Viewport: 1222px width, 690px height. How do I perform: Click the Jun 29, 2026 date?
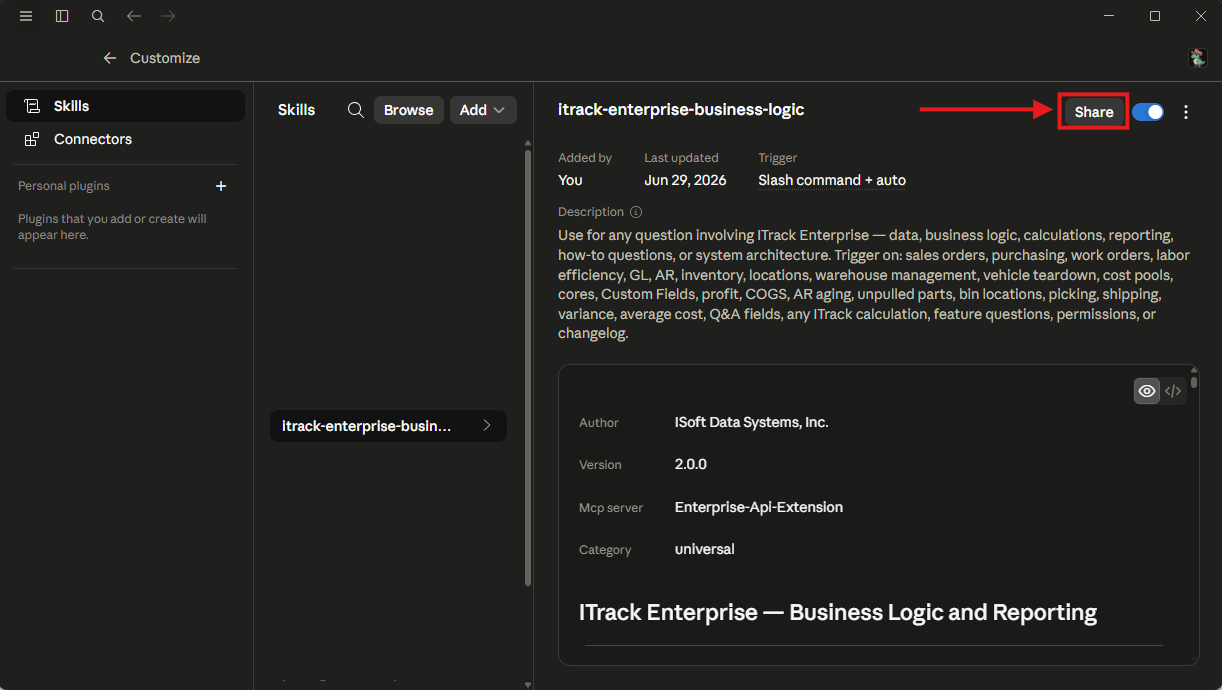pyautogui.click(x=685, y=180)
